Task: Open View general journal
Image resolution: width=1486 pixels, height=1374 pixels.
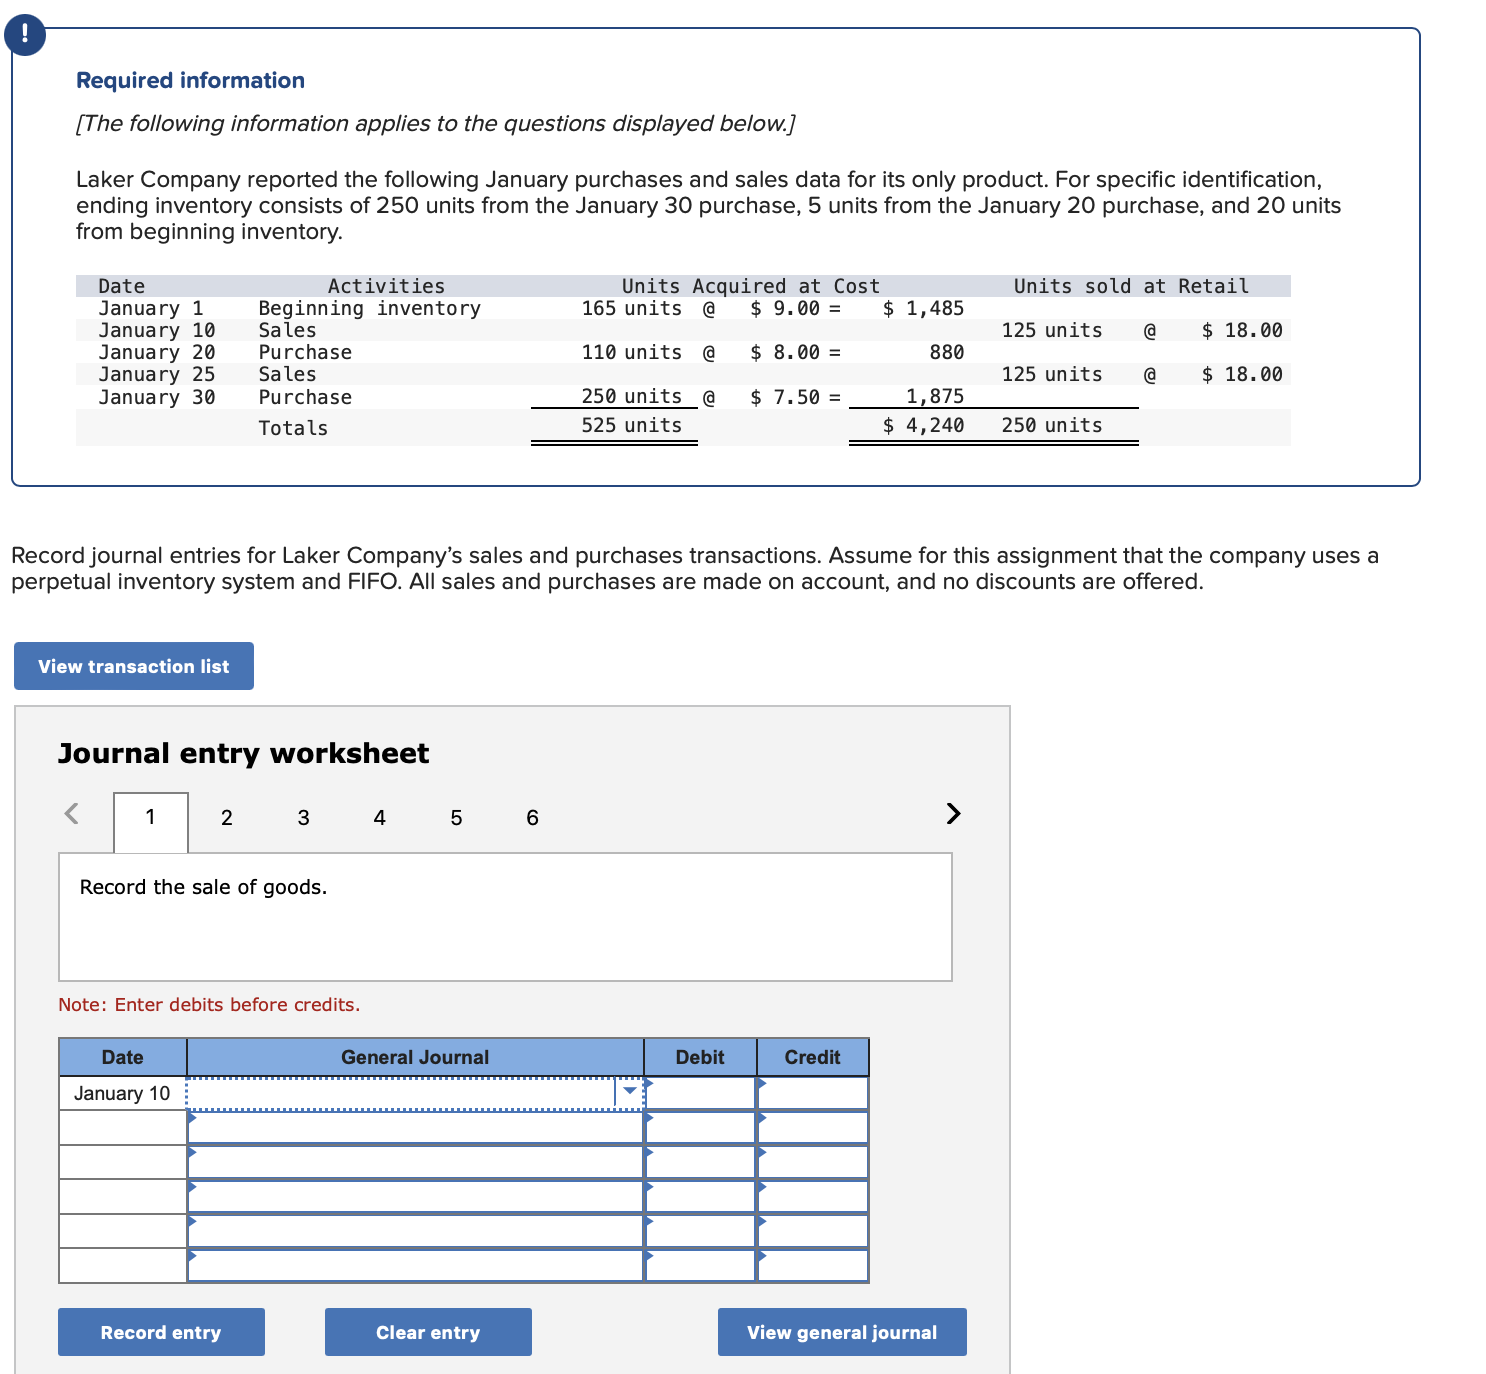Action: [x=842, y=1332]
